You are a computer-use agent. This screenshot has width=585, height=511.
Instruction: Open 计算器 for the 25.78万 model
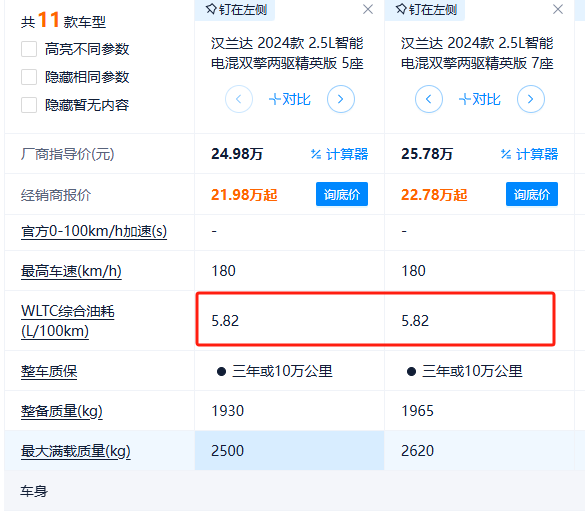[x=529, y=154]
